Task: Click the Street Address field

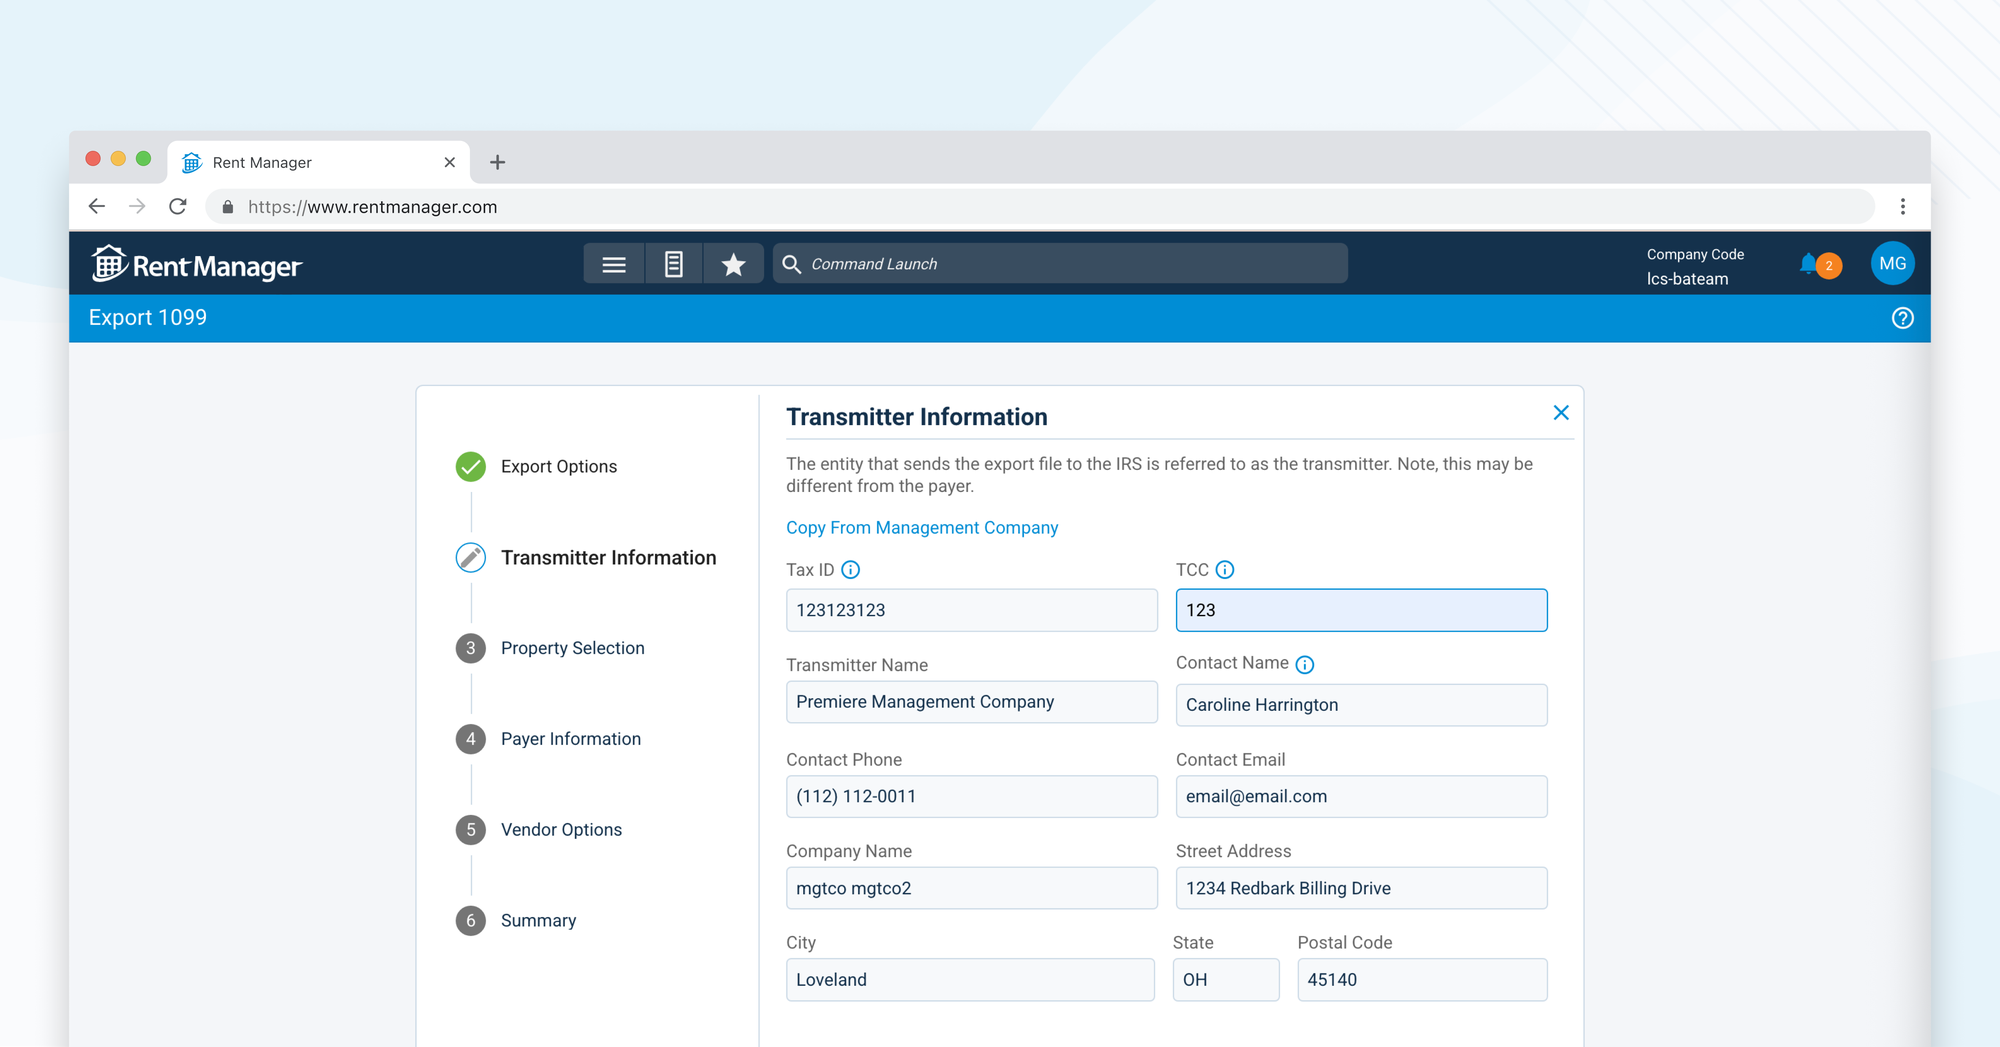Action: coord(1361,888)
